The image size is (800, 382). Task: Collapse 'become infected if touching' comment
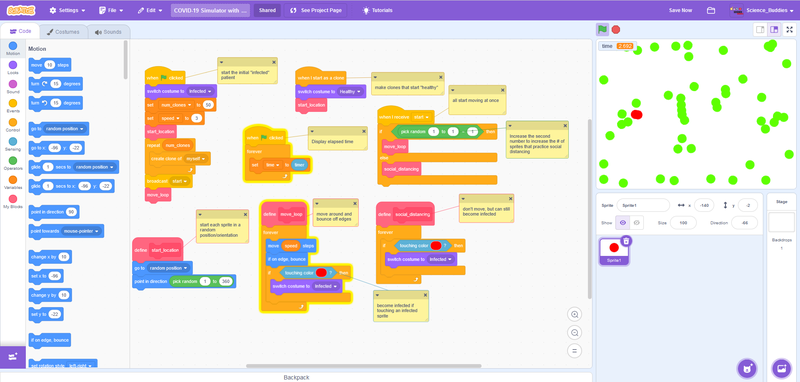click(x=378, y=295)
